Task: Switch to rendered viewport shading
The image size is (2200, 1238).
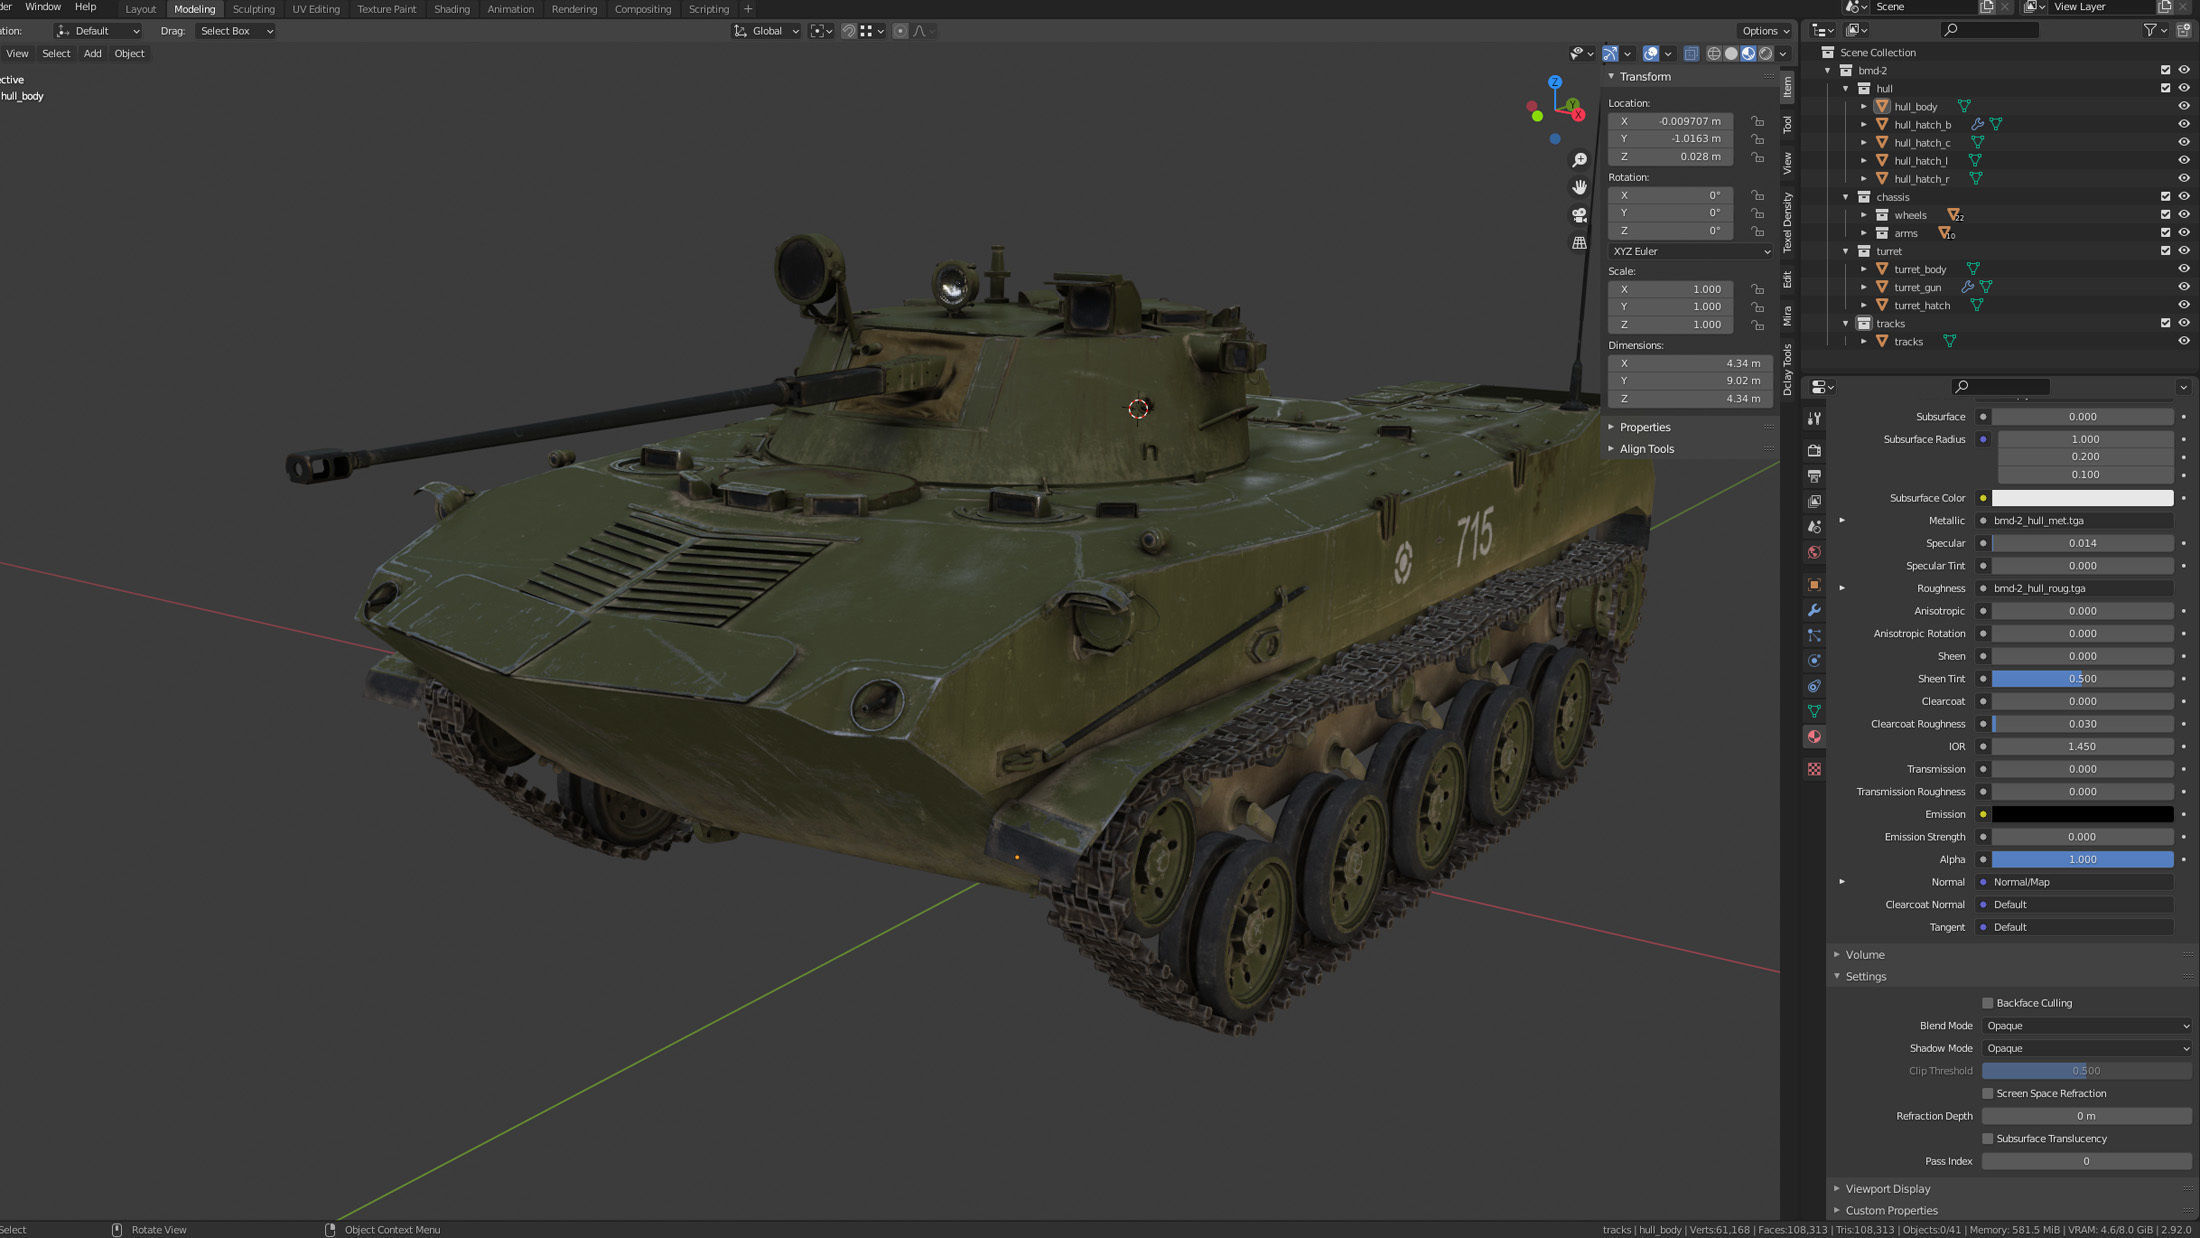Action: click(x=1766, y=54)
